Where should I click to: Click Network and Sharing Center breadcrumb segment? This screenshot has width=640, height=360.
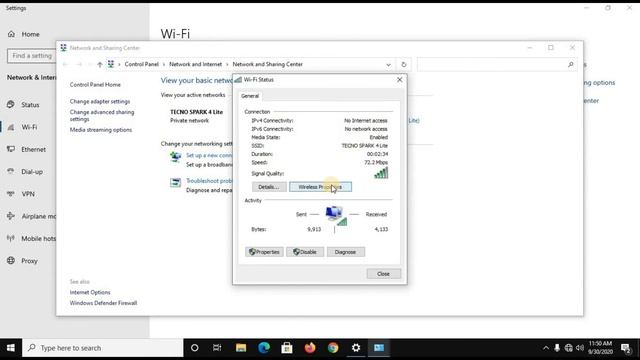268,64
